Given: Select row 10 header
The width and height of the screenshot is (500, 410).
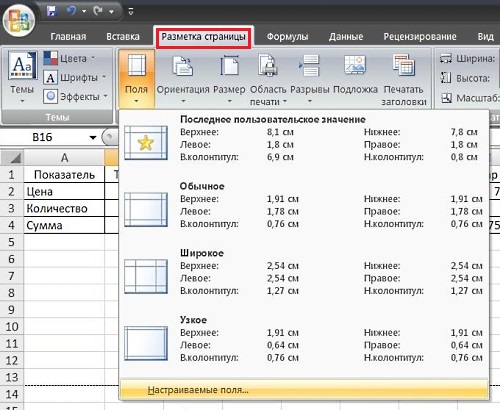Looking at the screenshot, I should [12, 327].
